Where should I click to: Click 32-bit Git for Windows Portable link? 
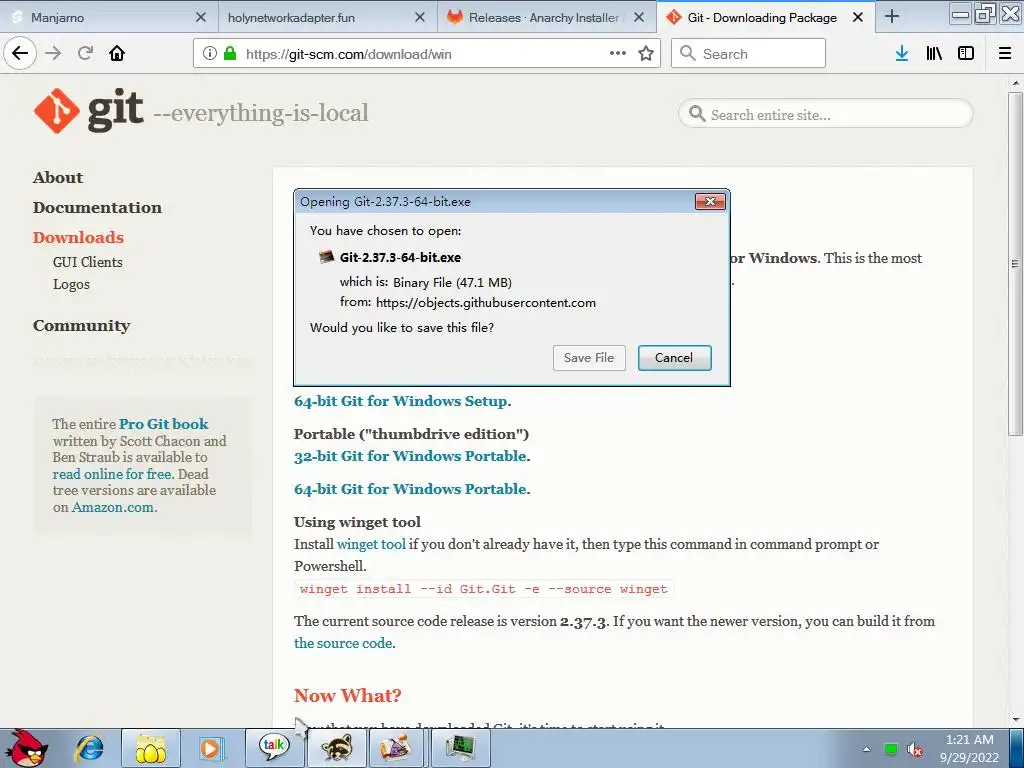(410, 456)
